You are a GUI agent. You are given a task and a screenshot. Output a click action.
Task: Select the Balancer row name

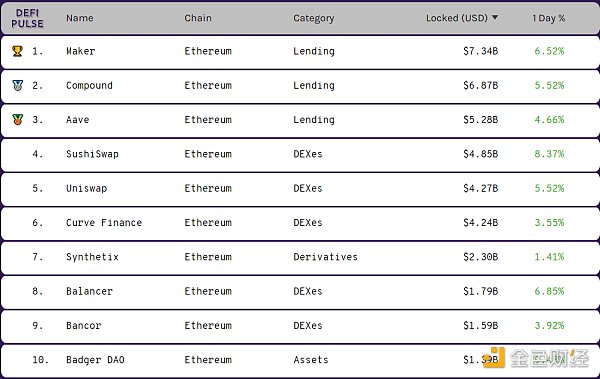click(89, 291)
